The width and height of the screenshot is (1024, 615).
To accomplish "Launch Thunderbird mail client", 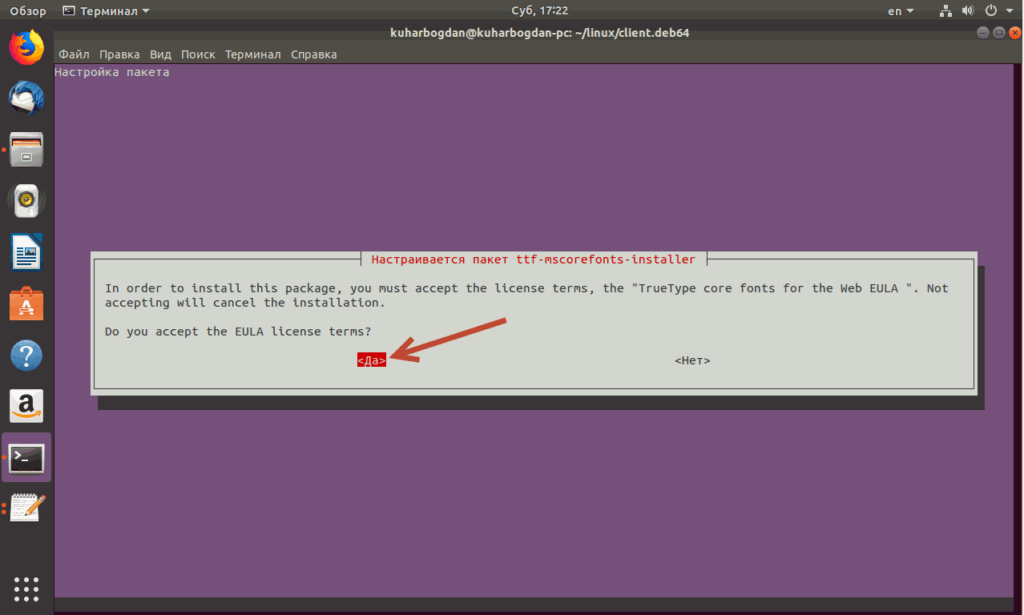I will [26, 98].
